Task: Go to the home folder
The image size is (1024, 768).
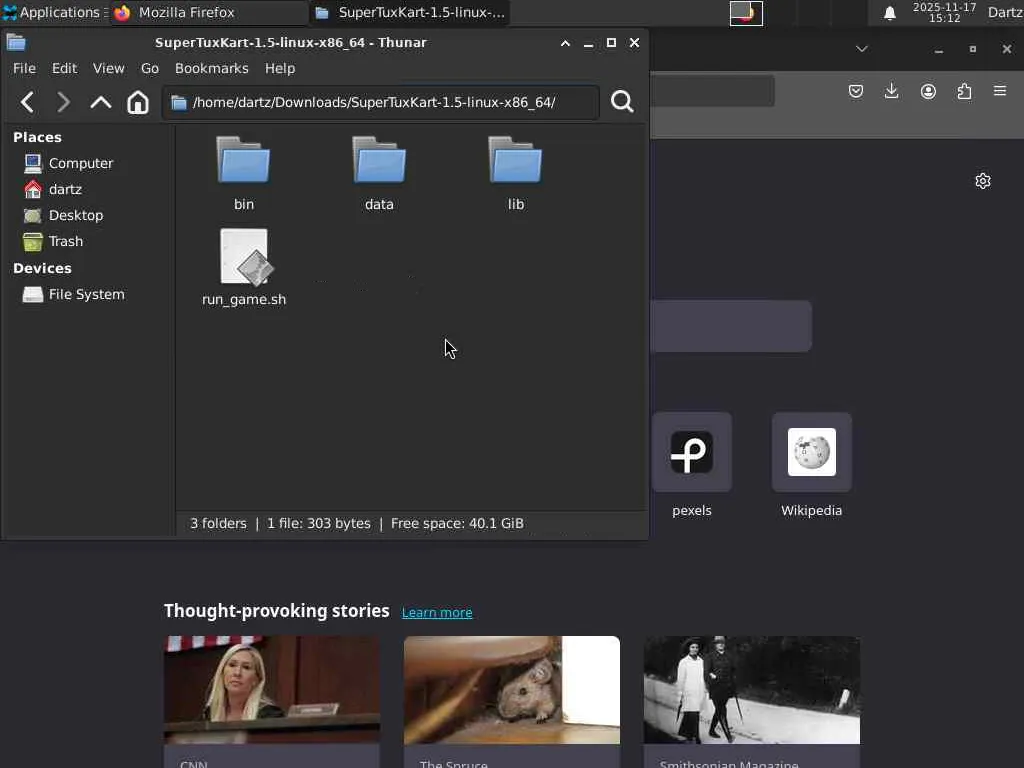Action: point(138,103)
